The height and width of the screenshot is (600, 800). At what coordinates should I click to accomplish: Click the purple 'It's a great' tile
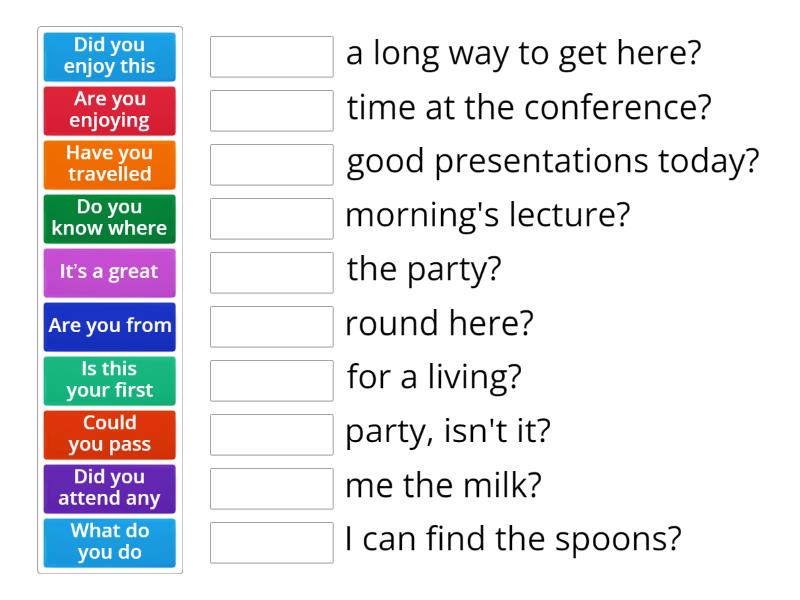110,273
